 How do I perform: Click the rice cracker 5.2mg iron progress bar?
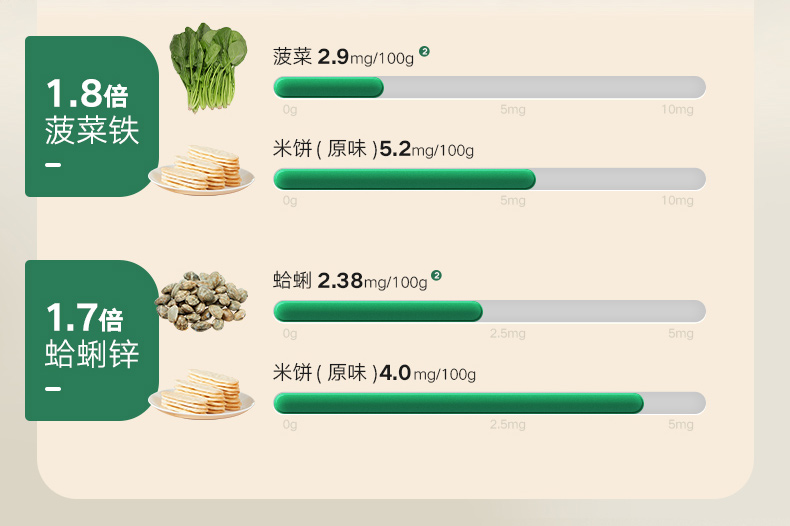489,179
